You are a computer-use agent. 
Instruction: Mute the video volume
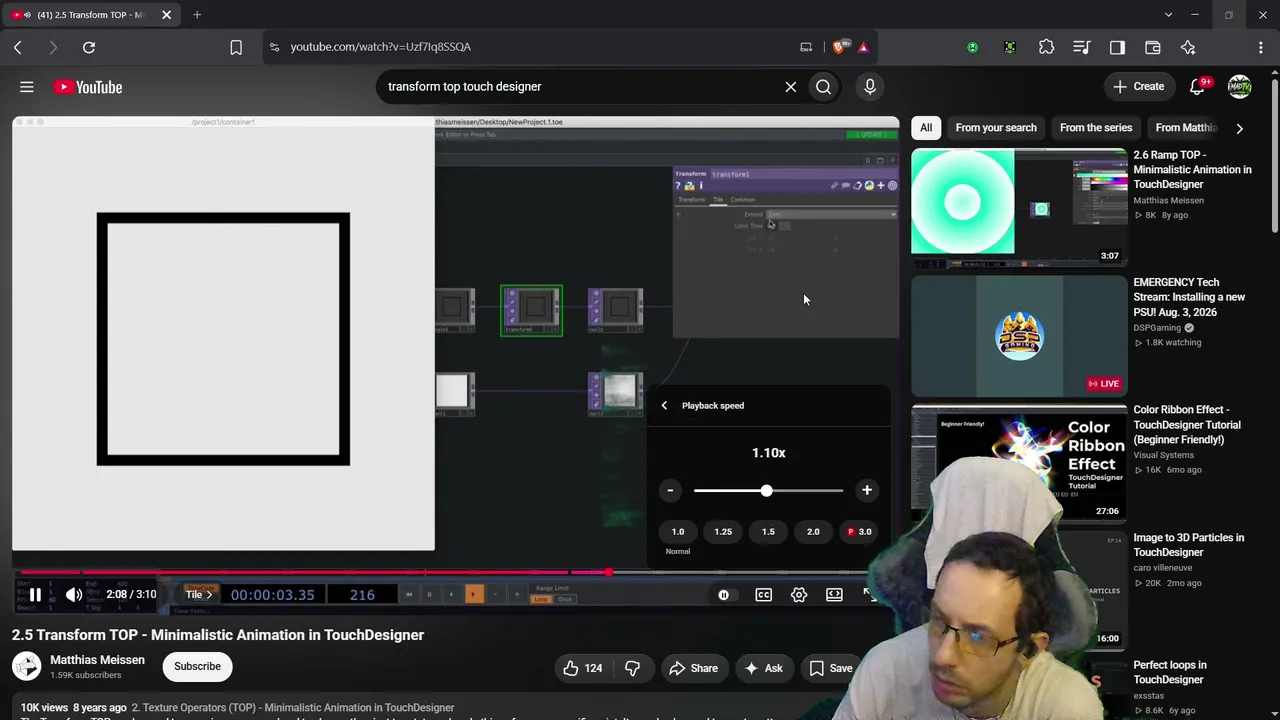[x=74, y=595]
